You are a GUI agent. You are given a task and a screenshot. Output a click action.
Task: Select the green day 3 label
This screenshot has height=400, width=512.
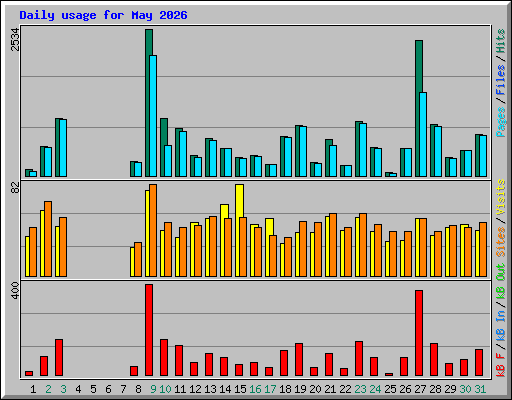coord(63,389)
